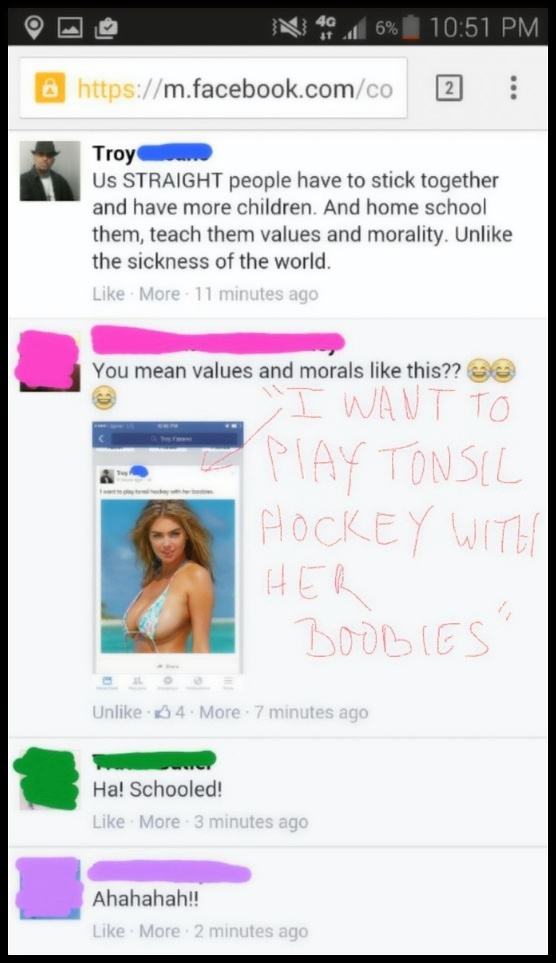The width and height of the screenshot is (556, 963).
Task: Like the 'Ahahahah!!' comment
Action: click(108, 931)
